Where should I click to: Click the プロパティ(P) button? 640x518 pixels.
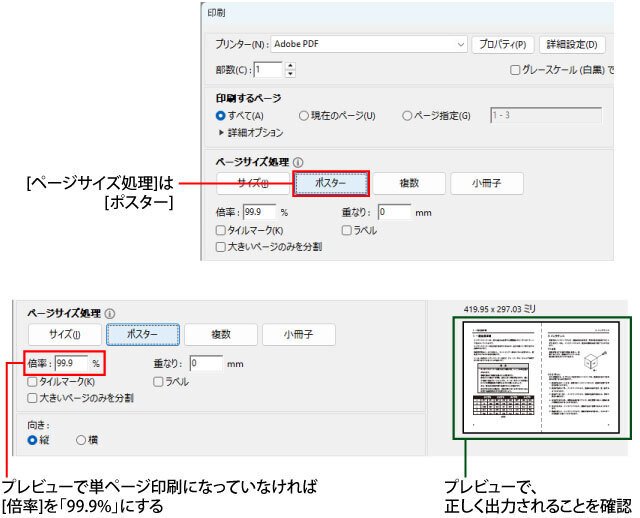pos(502,44)
